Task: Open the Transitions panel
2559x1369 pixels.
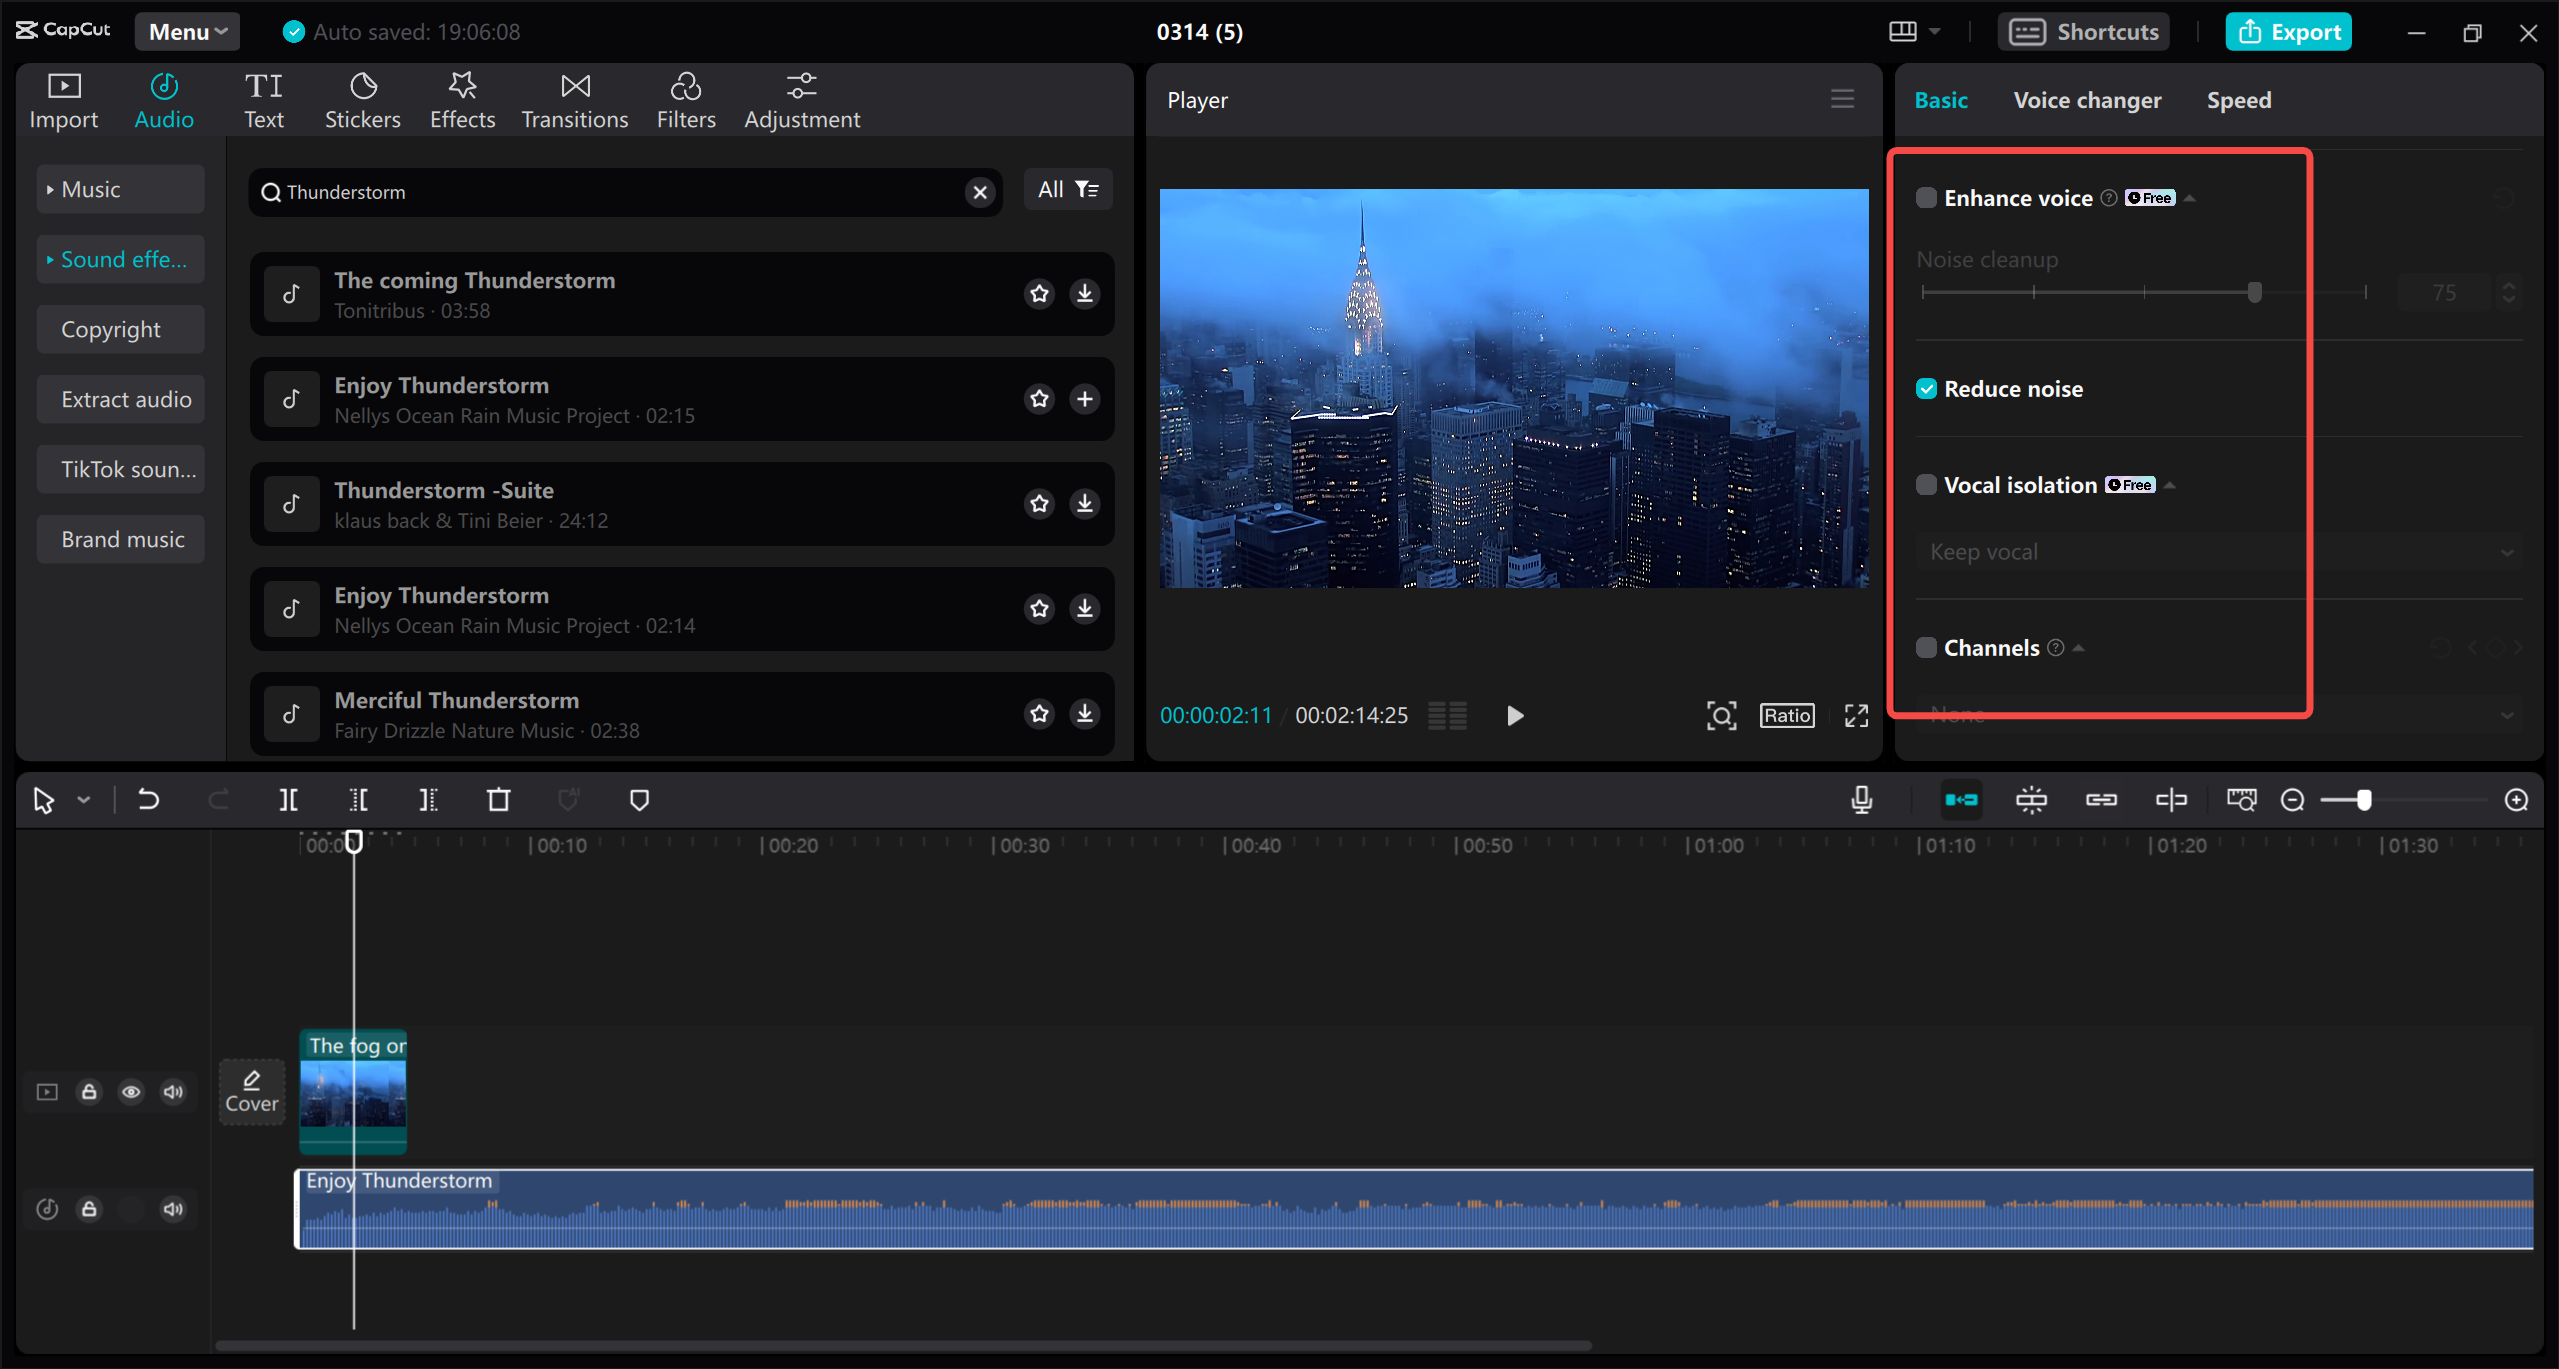Action: tap(574, 99)
